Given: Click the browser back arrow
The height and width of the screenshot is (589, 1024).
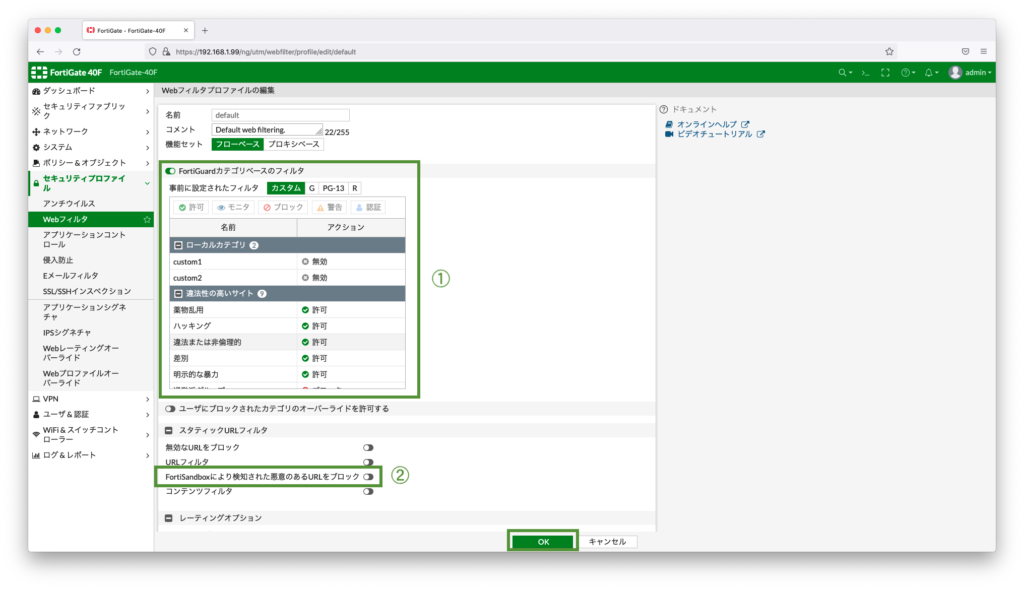Looking at the screenshot, I should click(40, 52).
